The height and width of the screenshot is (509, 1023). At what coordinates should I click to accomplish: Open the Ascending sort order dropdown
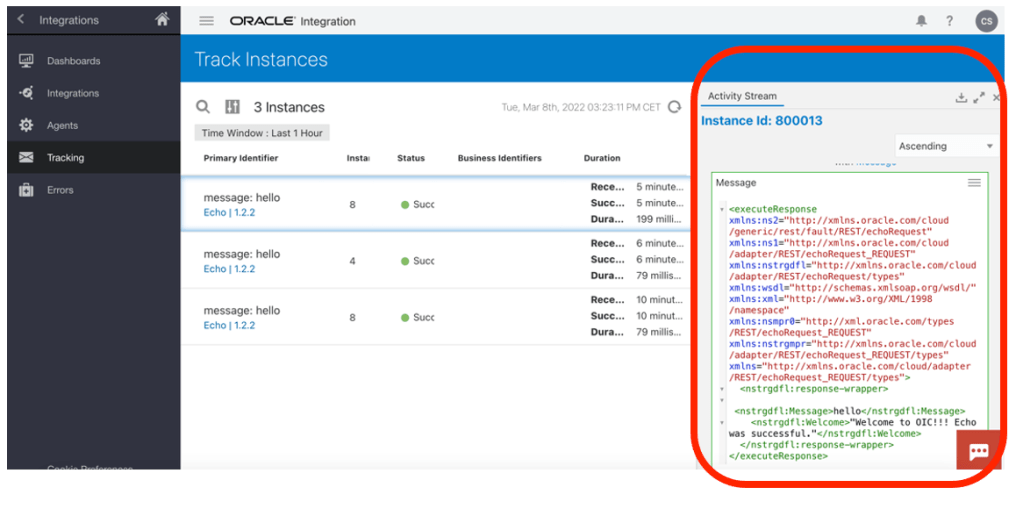tap(945, 146)
